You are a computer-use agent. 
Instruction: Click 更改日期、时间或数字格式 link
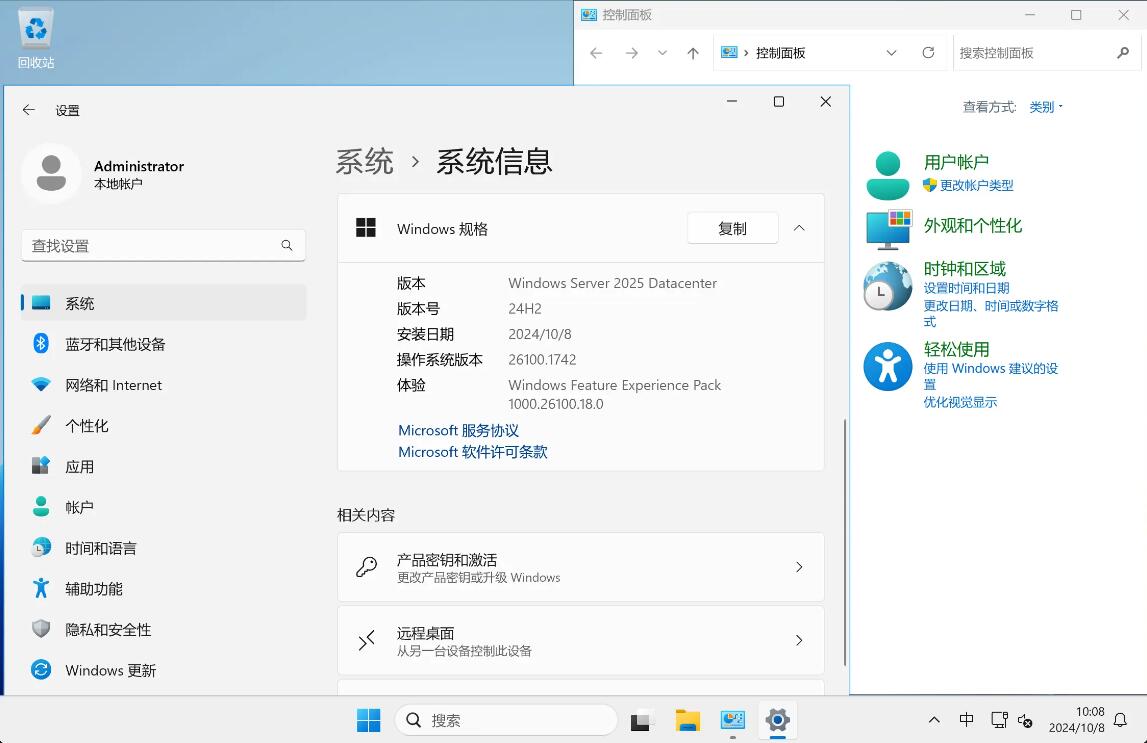click(x=990, y=313)
